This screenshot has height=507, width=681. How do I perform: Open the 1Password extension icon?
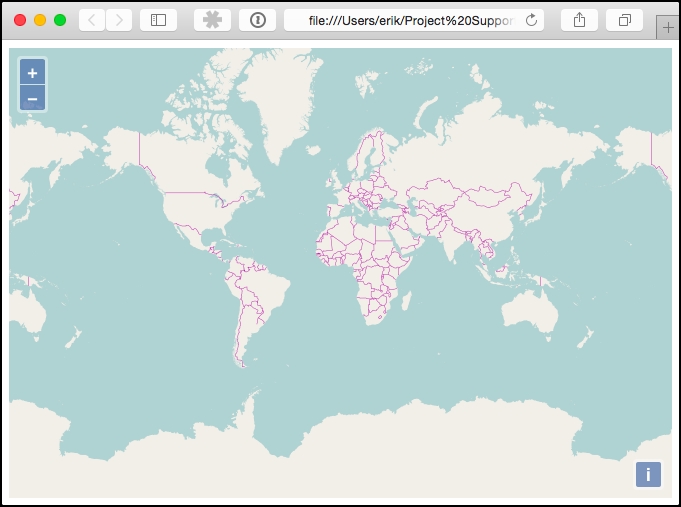pyautogui.click(x=258, y=20)
